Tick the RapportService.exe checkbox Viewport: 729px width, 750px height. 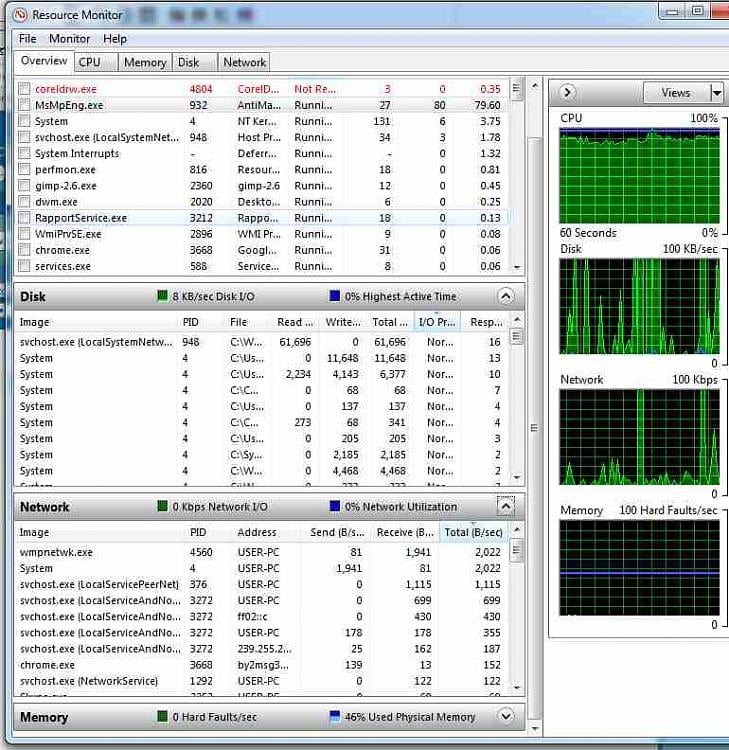[24, 218]
